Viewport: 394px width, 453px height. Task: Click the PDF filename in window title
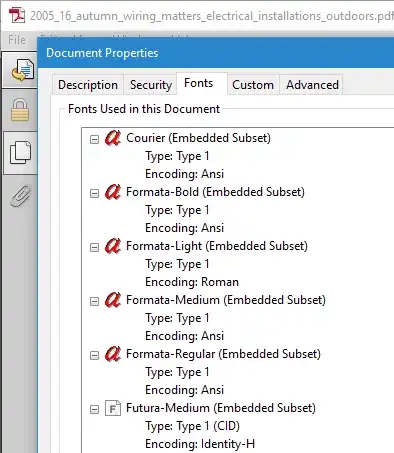pyautogui.click(x=212, y=16)
